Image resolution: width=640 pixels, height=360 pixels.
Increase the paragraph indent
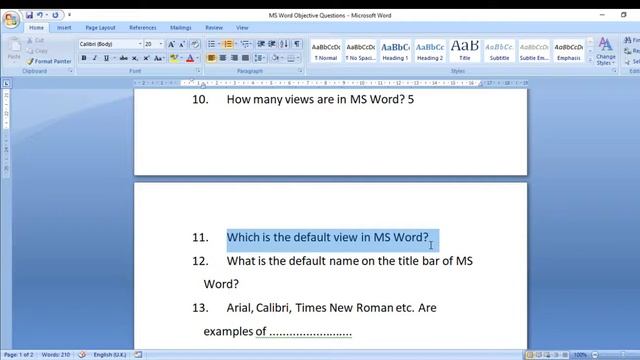coord(272,44)
